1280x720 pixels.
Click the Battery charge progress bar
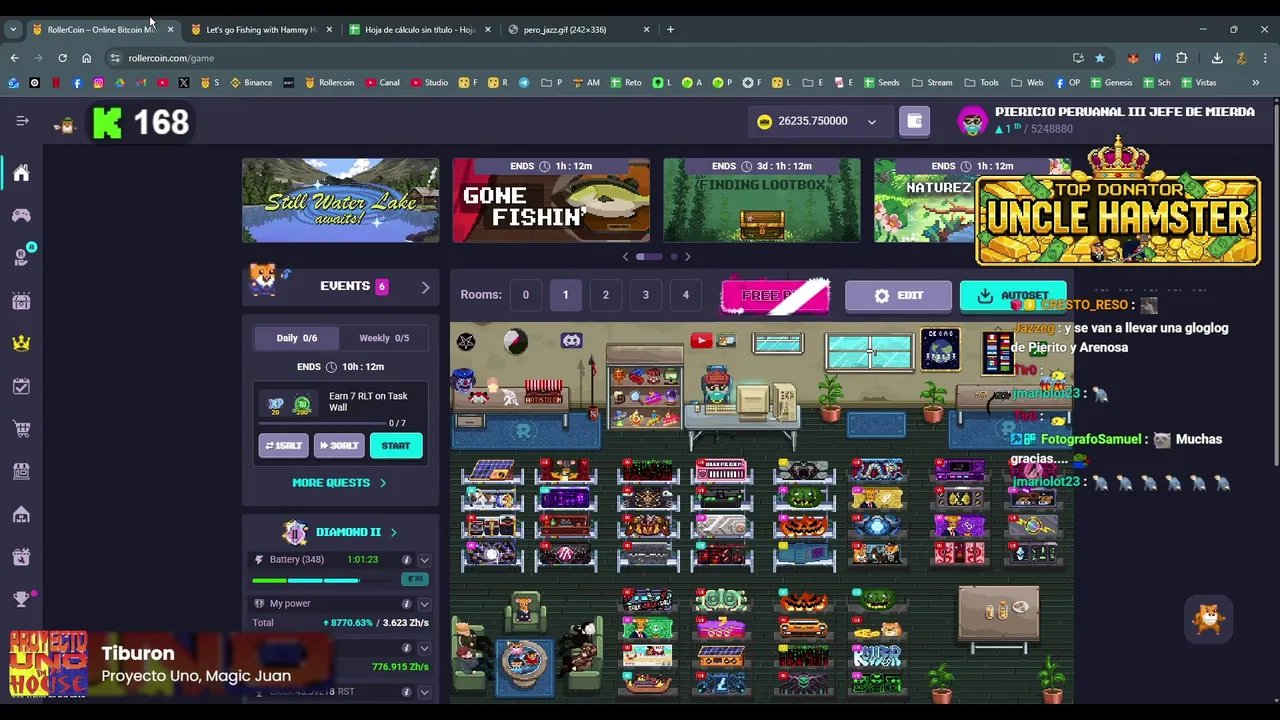pos(325,580)
